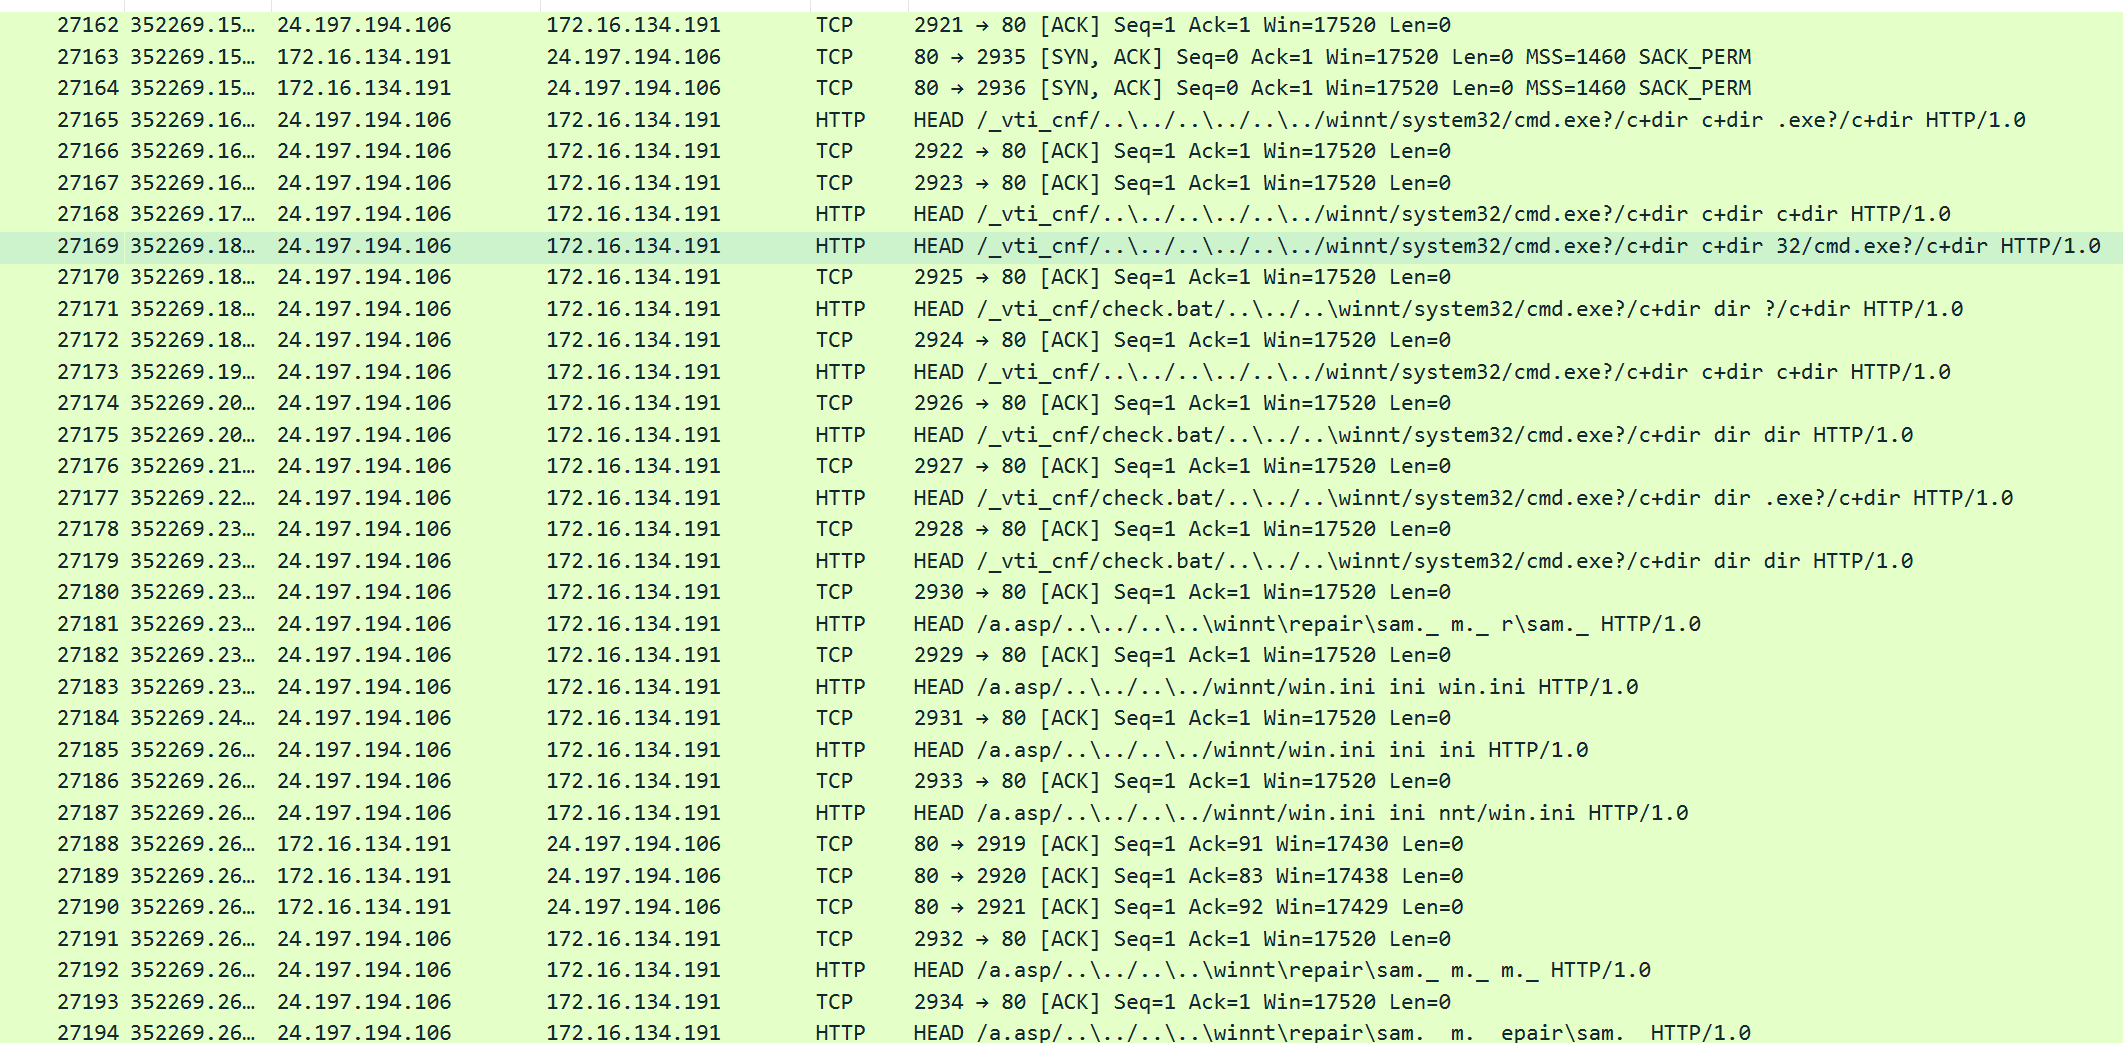Select packet 27189 '80 → 2920 [ACK]' Ack=83
The image size is (2123, 1043).
tap(1061, 876)
